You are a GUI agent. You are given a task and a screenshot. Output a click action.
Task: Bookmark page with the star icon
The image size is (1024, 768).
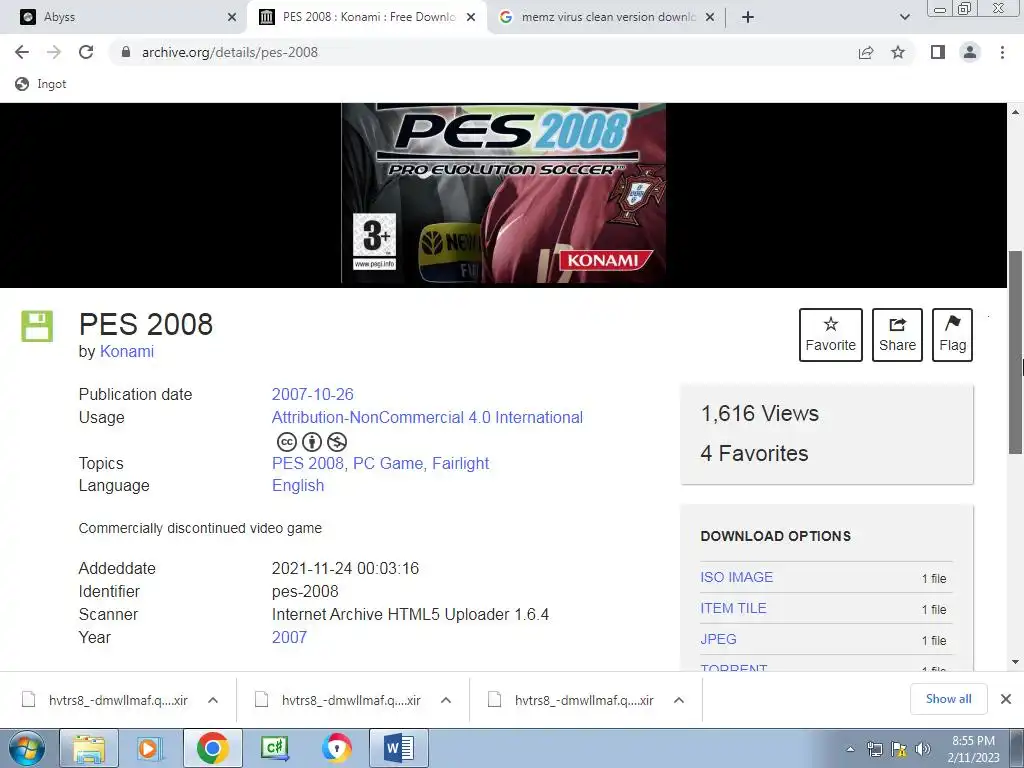point(898,52)
